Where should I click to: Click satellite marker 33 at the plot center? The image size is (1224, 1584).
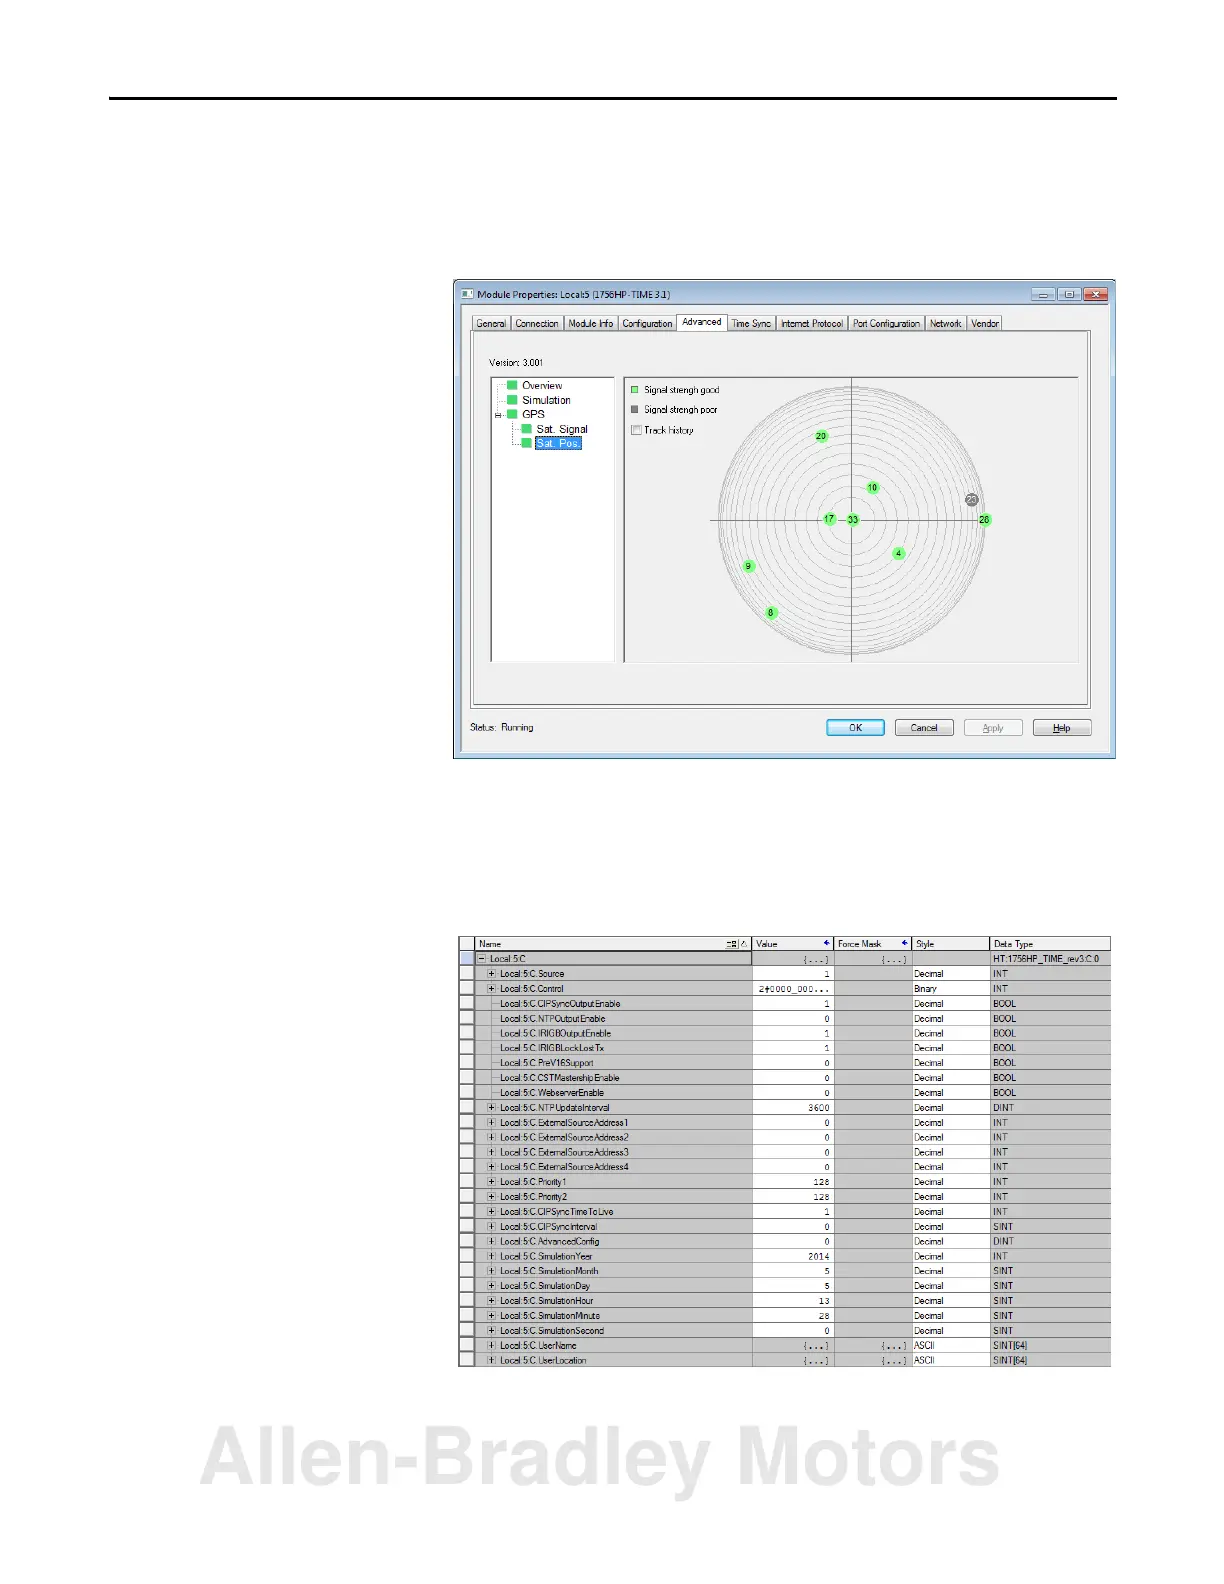tap(853, 520)
